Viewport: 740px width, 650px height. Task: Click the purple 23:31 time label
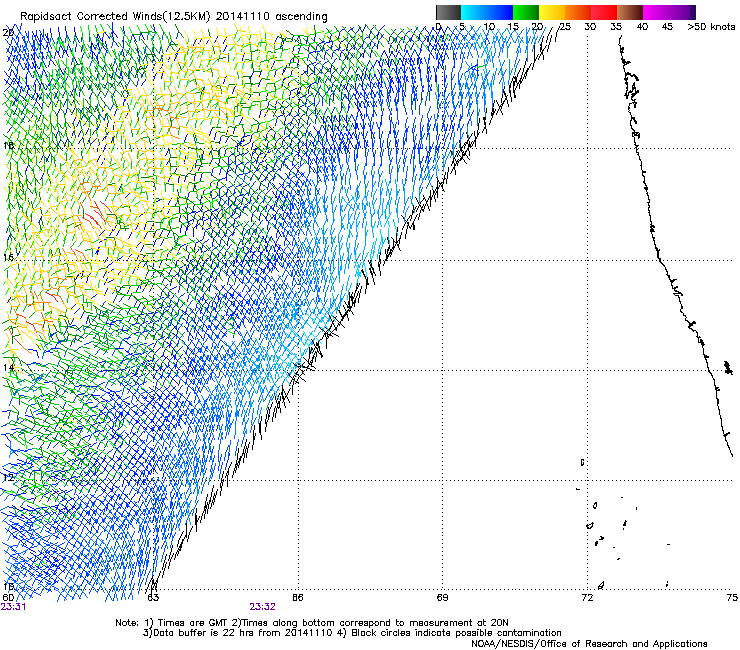coord(13,607)
